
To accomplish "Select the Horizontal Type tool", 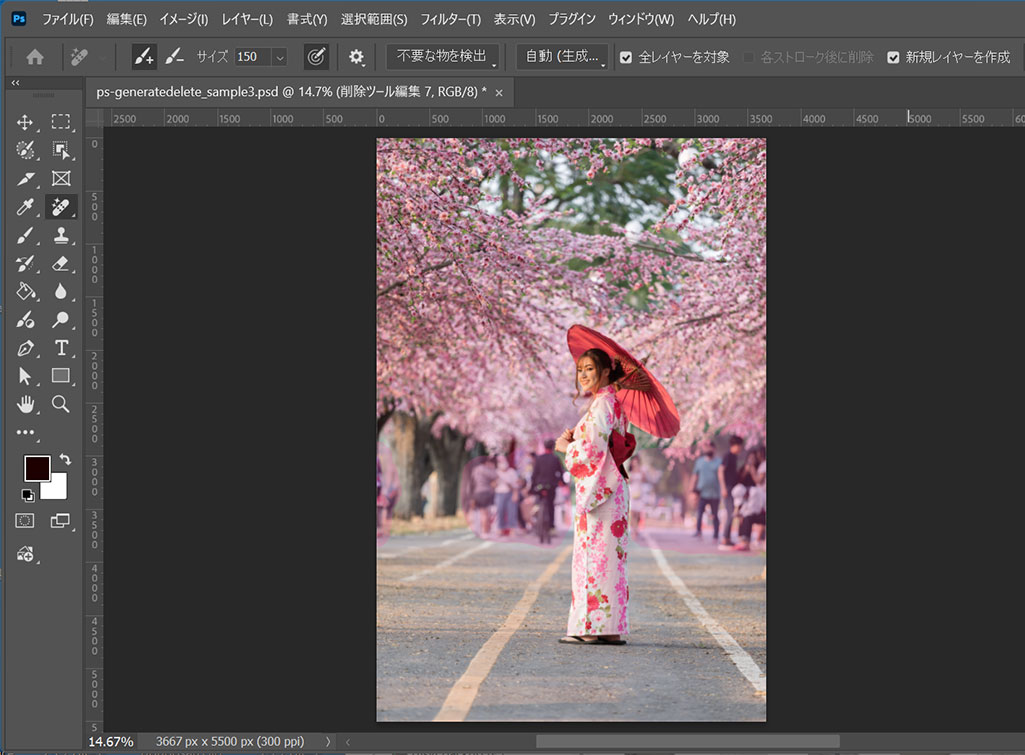I will (61, 348).
